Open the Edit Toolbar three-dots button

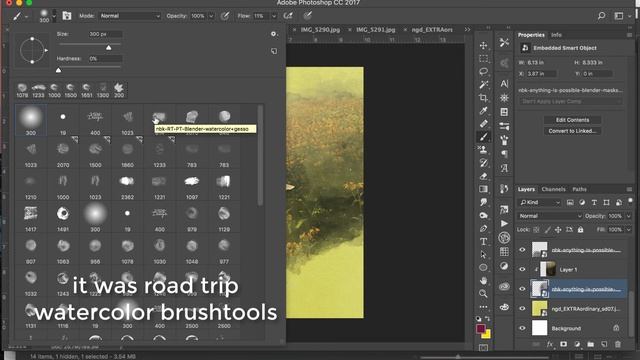coord(484,307)
